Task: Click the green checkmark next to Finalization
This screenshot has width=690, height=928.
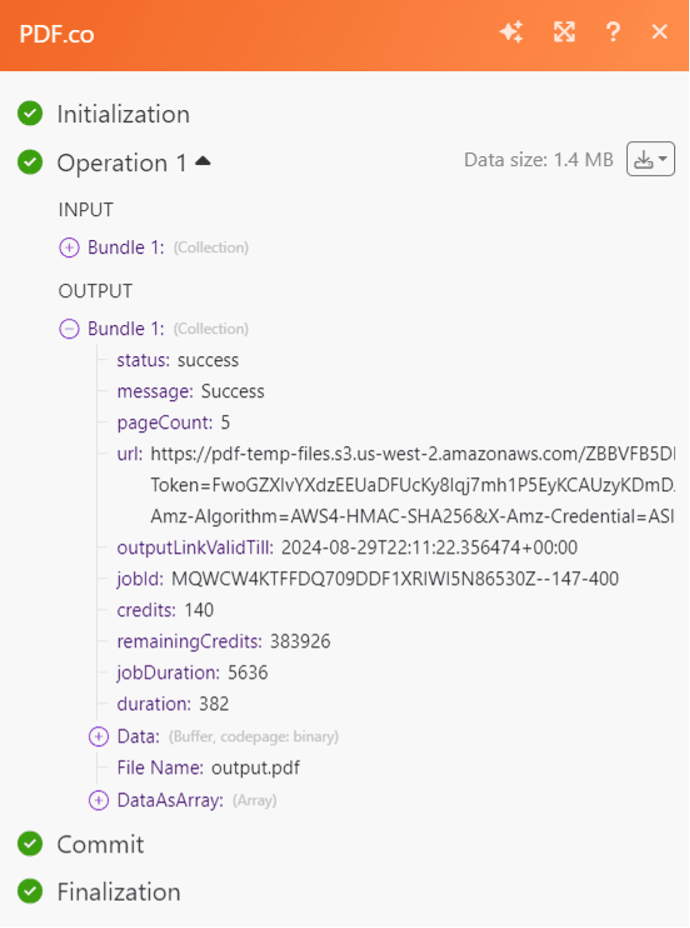Action: point(29,892)
